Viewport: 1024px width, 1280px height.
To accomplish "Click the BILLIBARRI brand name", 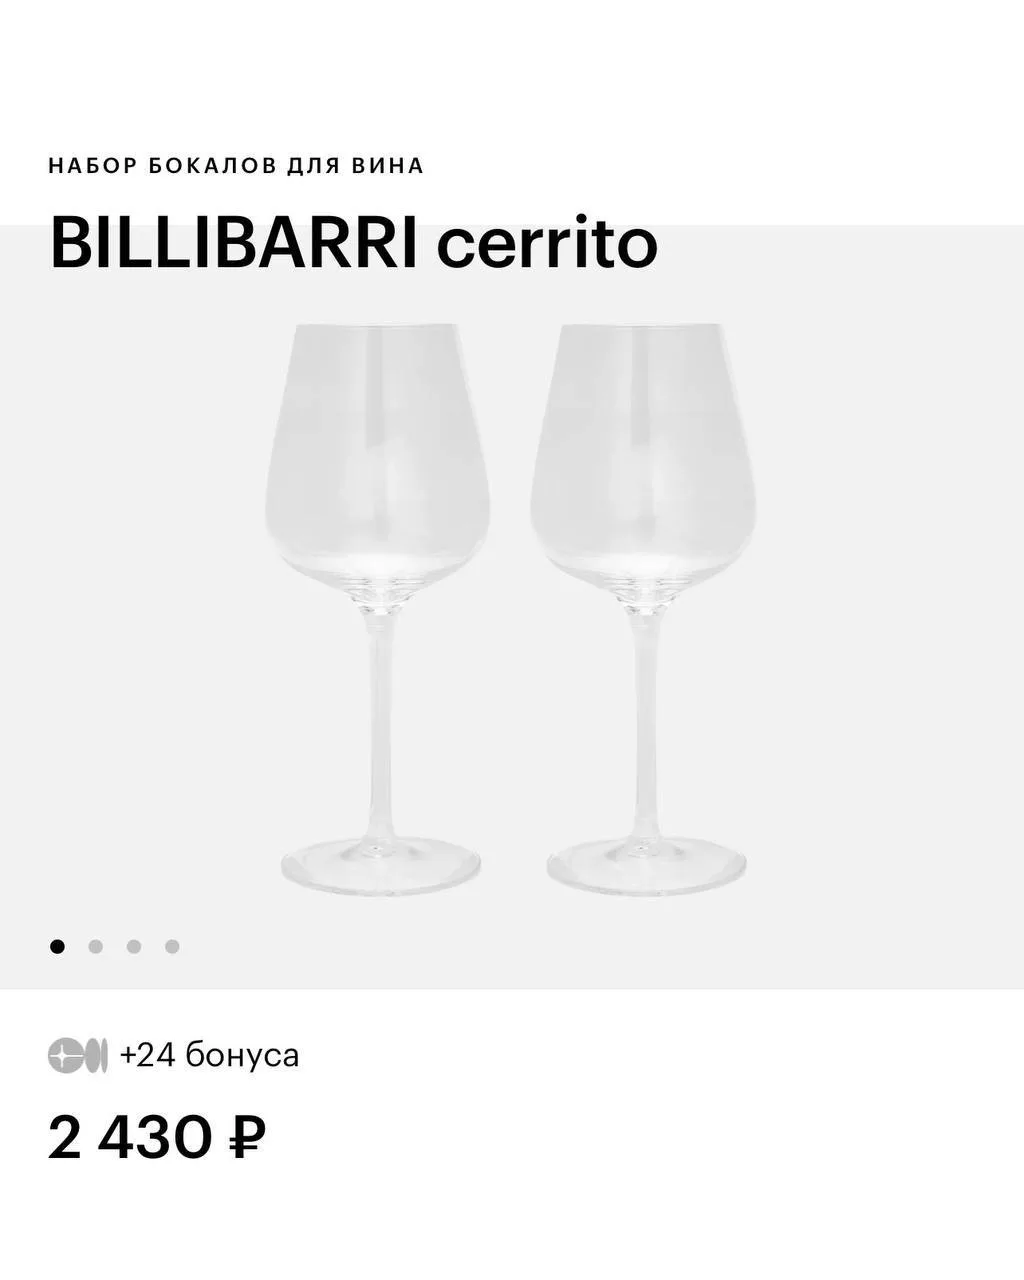I will point(233,243).
